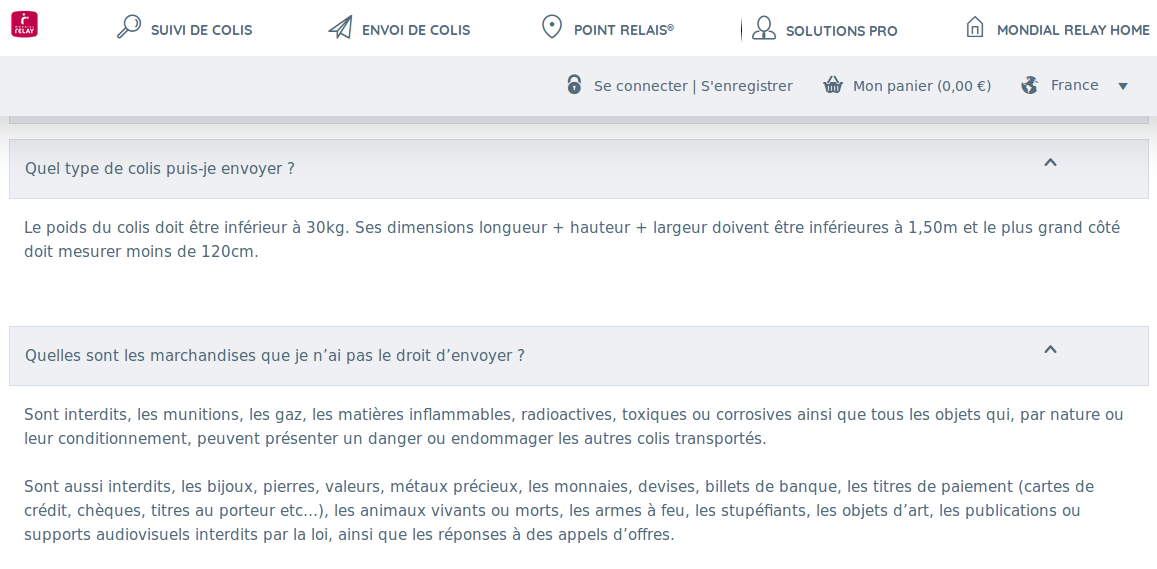Click the magnifier icon beside Suivi de colis
Image resolution: width=1157 pixels, height=569 pixels.
(x=128, y=27)
